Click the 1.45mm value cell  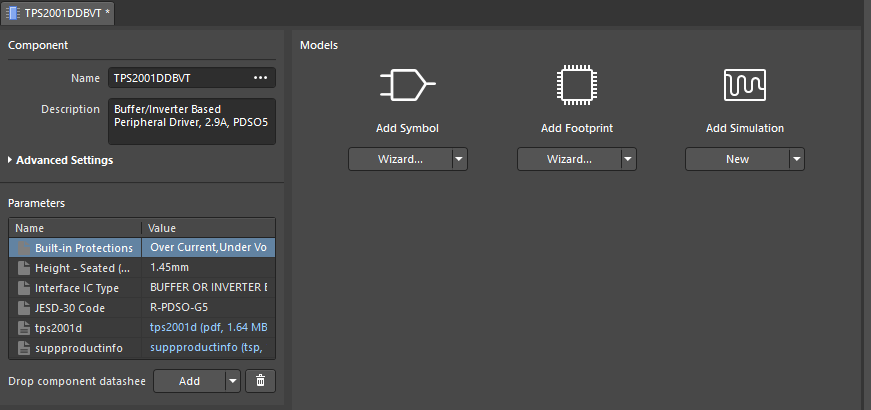(208, 267)
